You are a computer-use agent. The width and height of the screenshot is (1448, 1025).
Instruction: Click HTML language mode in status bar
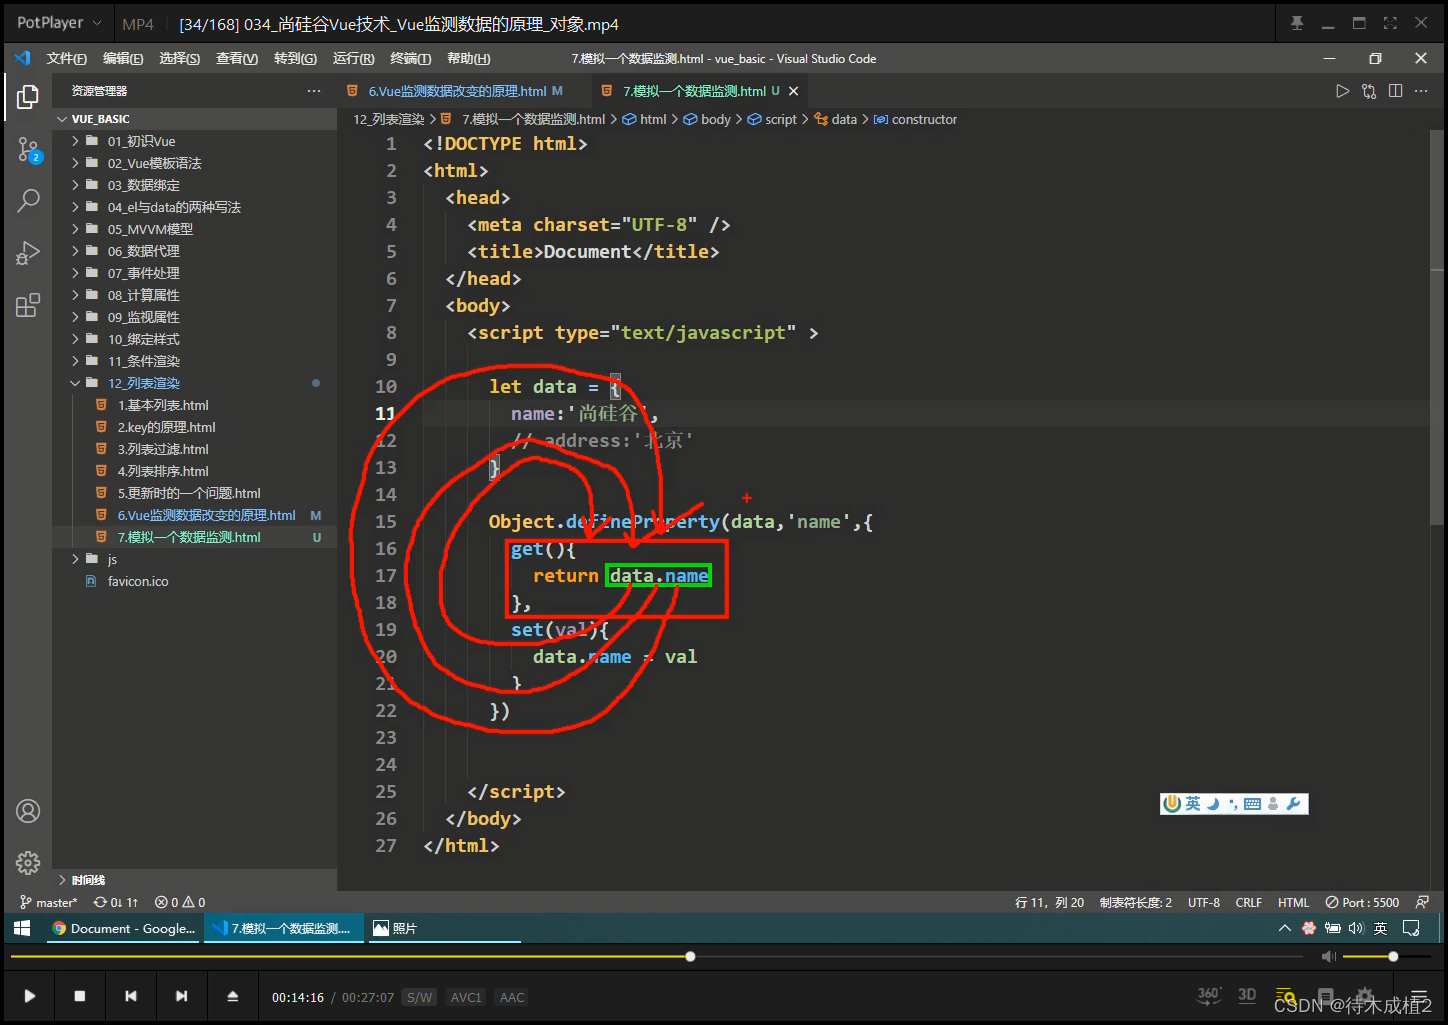point(1293,902)
